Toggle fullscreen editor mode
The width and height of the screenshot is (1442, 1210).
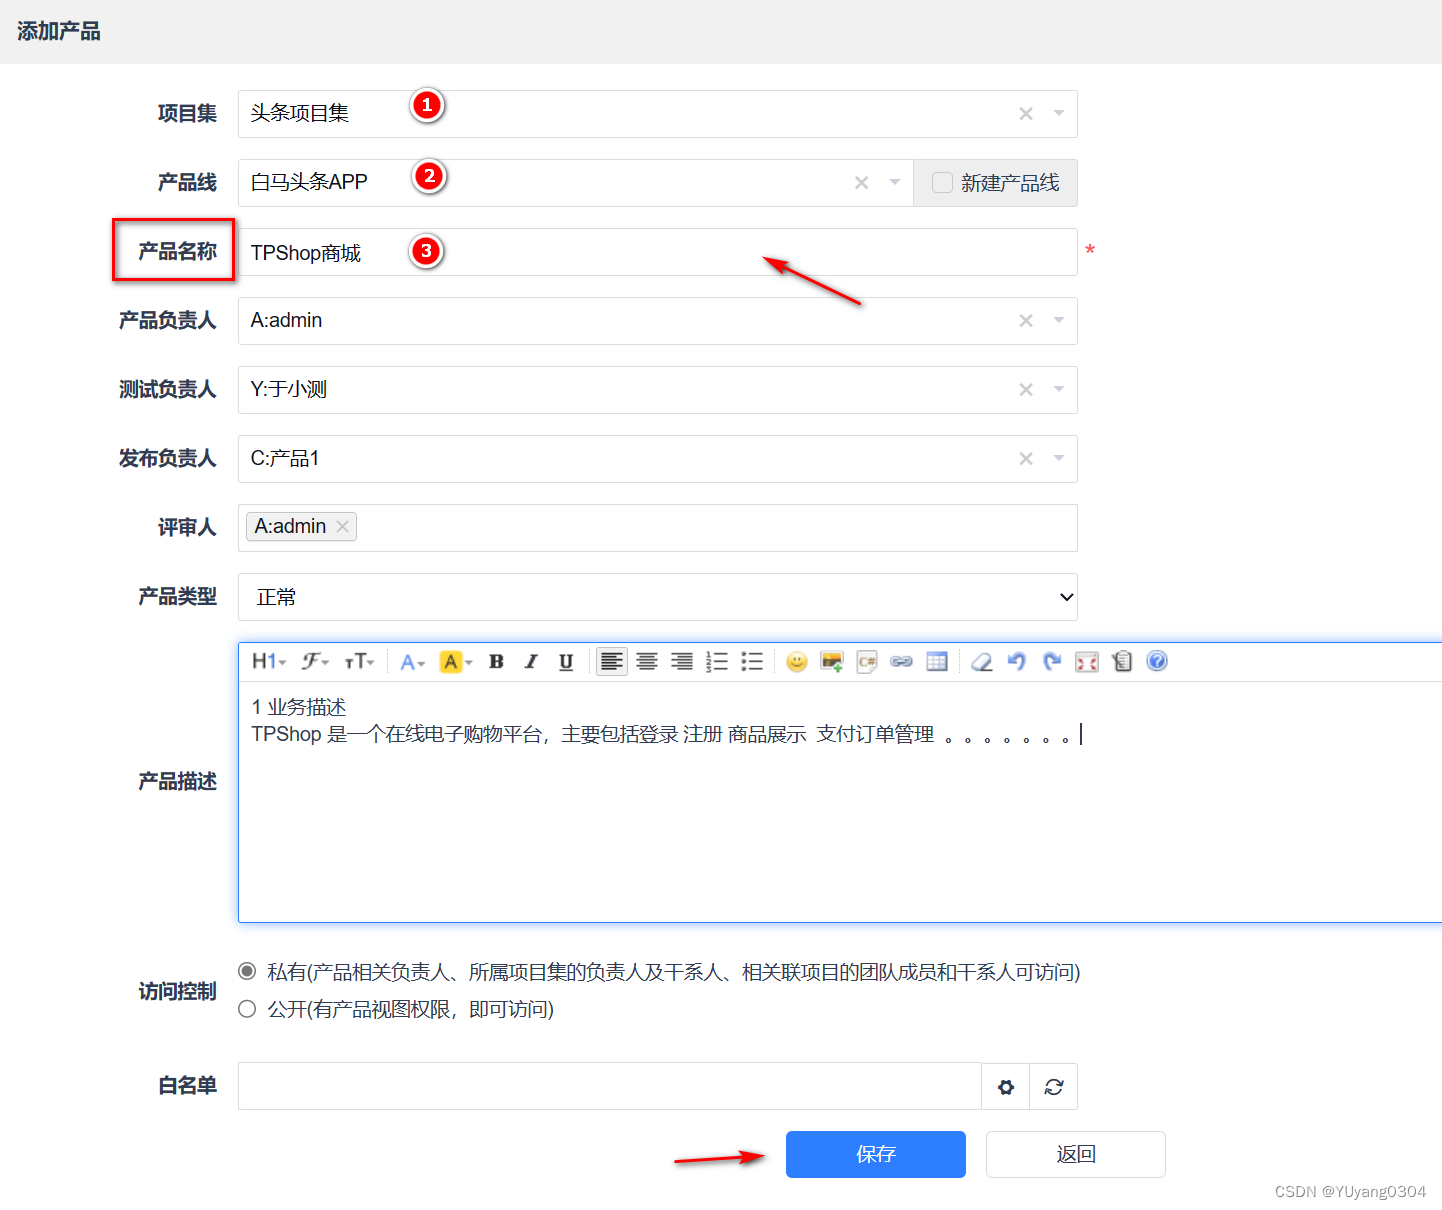click(x=1087, y=661)
